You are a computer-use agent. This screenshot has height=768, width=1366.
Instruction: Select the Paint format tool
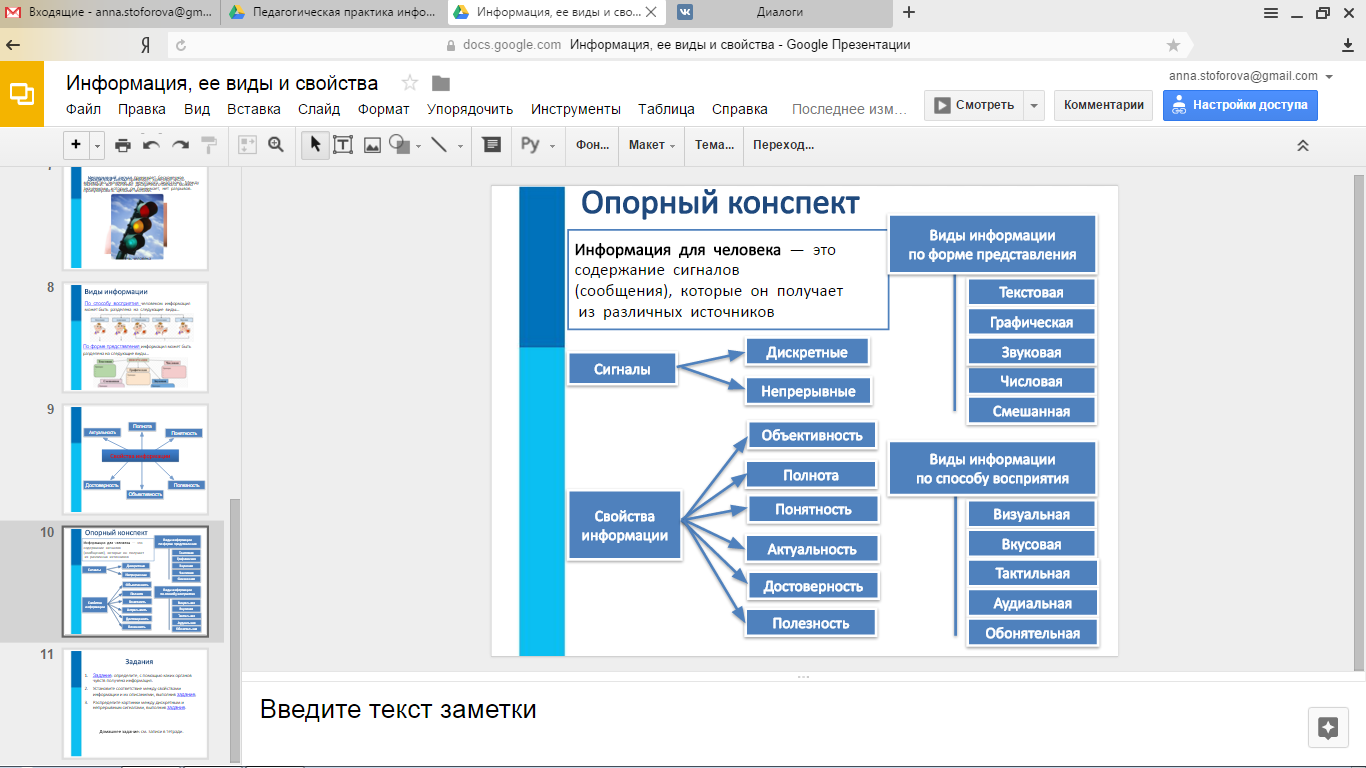click(x=209, y=145)
